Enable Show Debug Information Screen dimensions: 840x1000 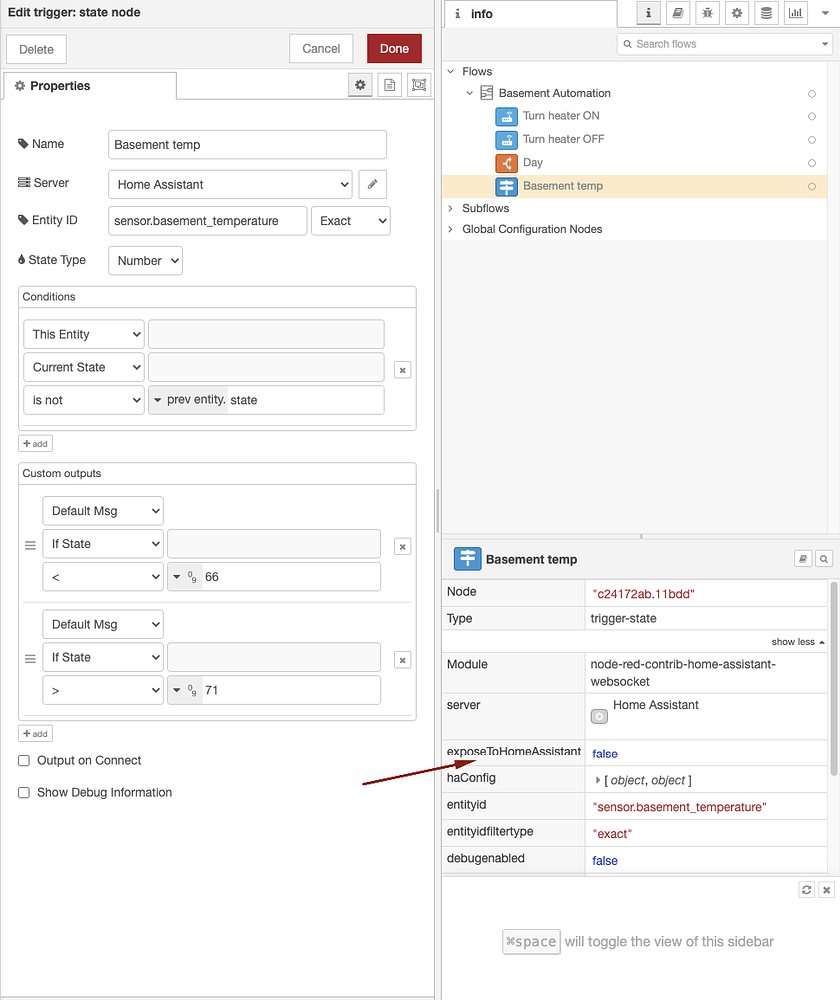point(25,792)
